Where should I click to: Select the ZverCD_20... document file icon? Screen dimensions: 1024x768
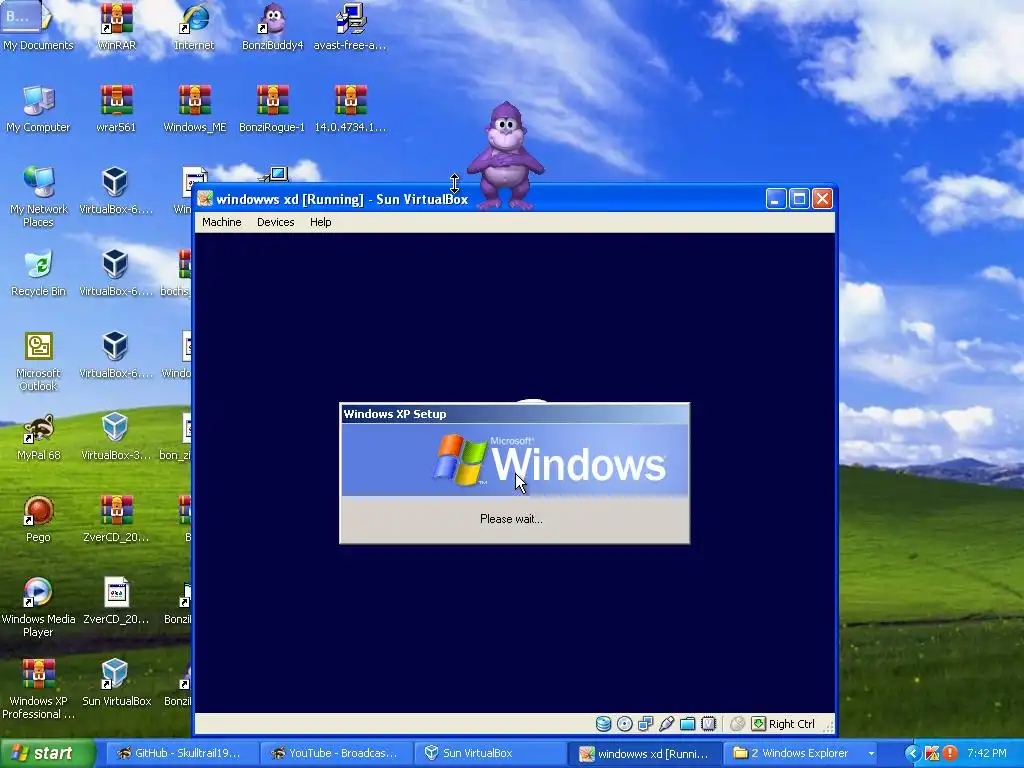116,601
